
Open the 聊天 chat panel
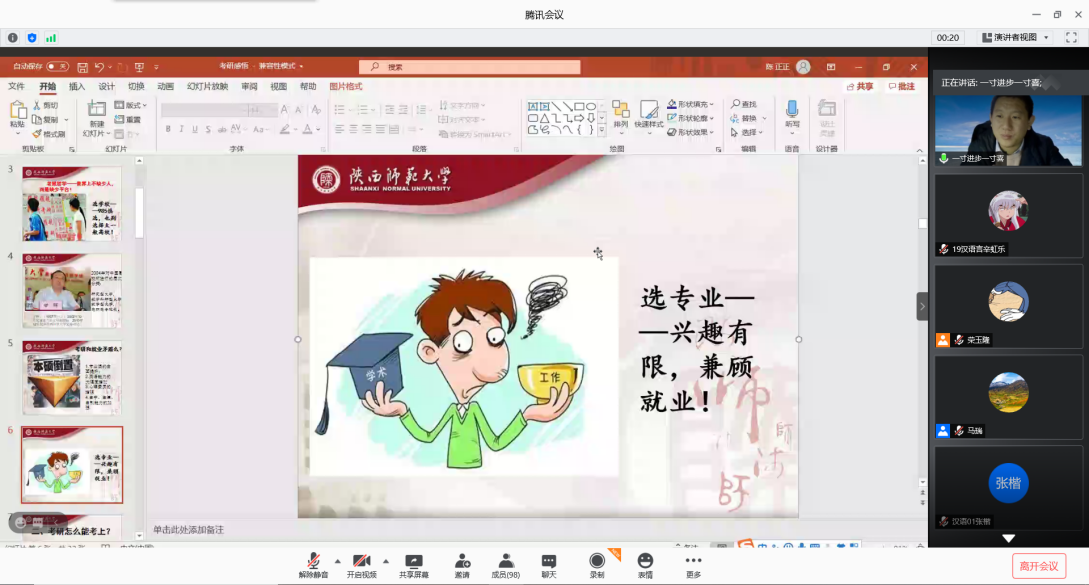point(549,563)
